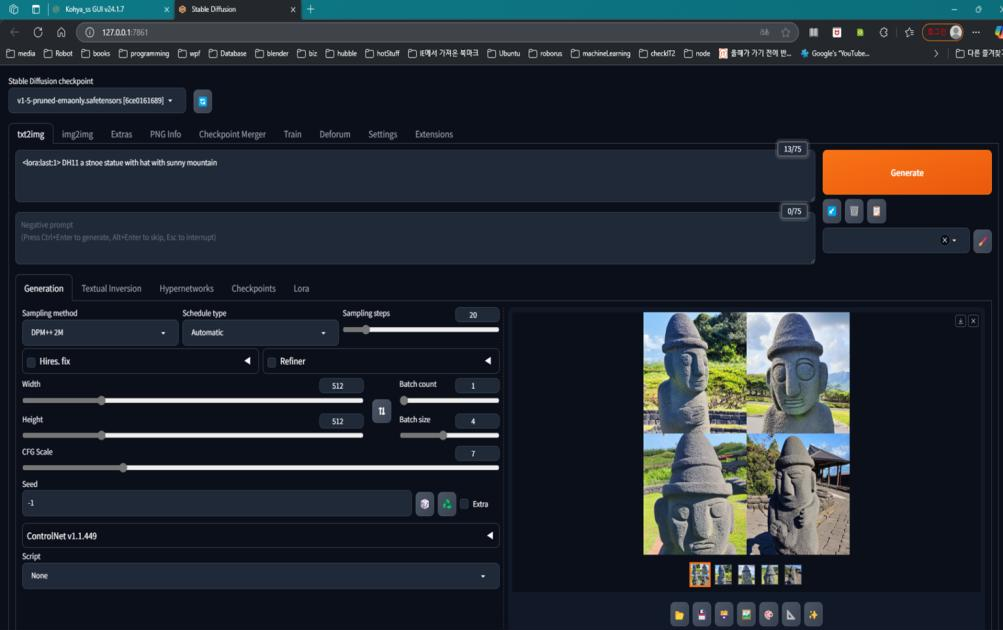The width and height of the screenshot is (1003, 630).
Task: Open the Checkpoint Merger tab
Action: click(x=232, y=134)
